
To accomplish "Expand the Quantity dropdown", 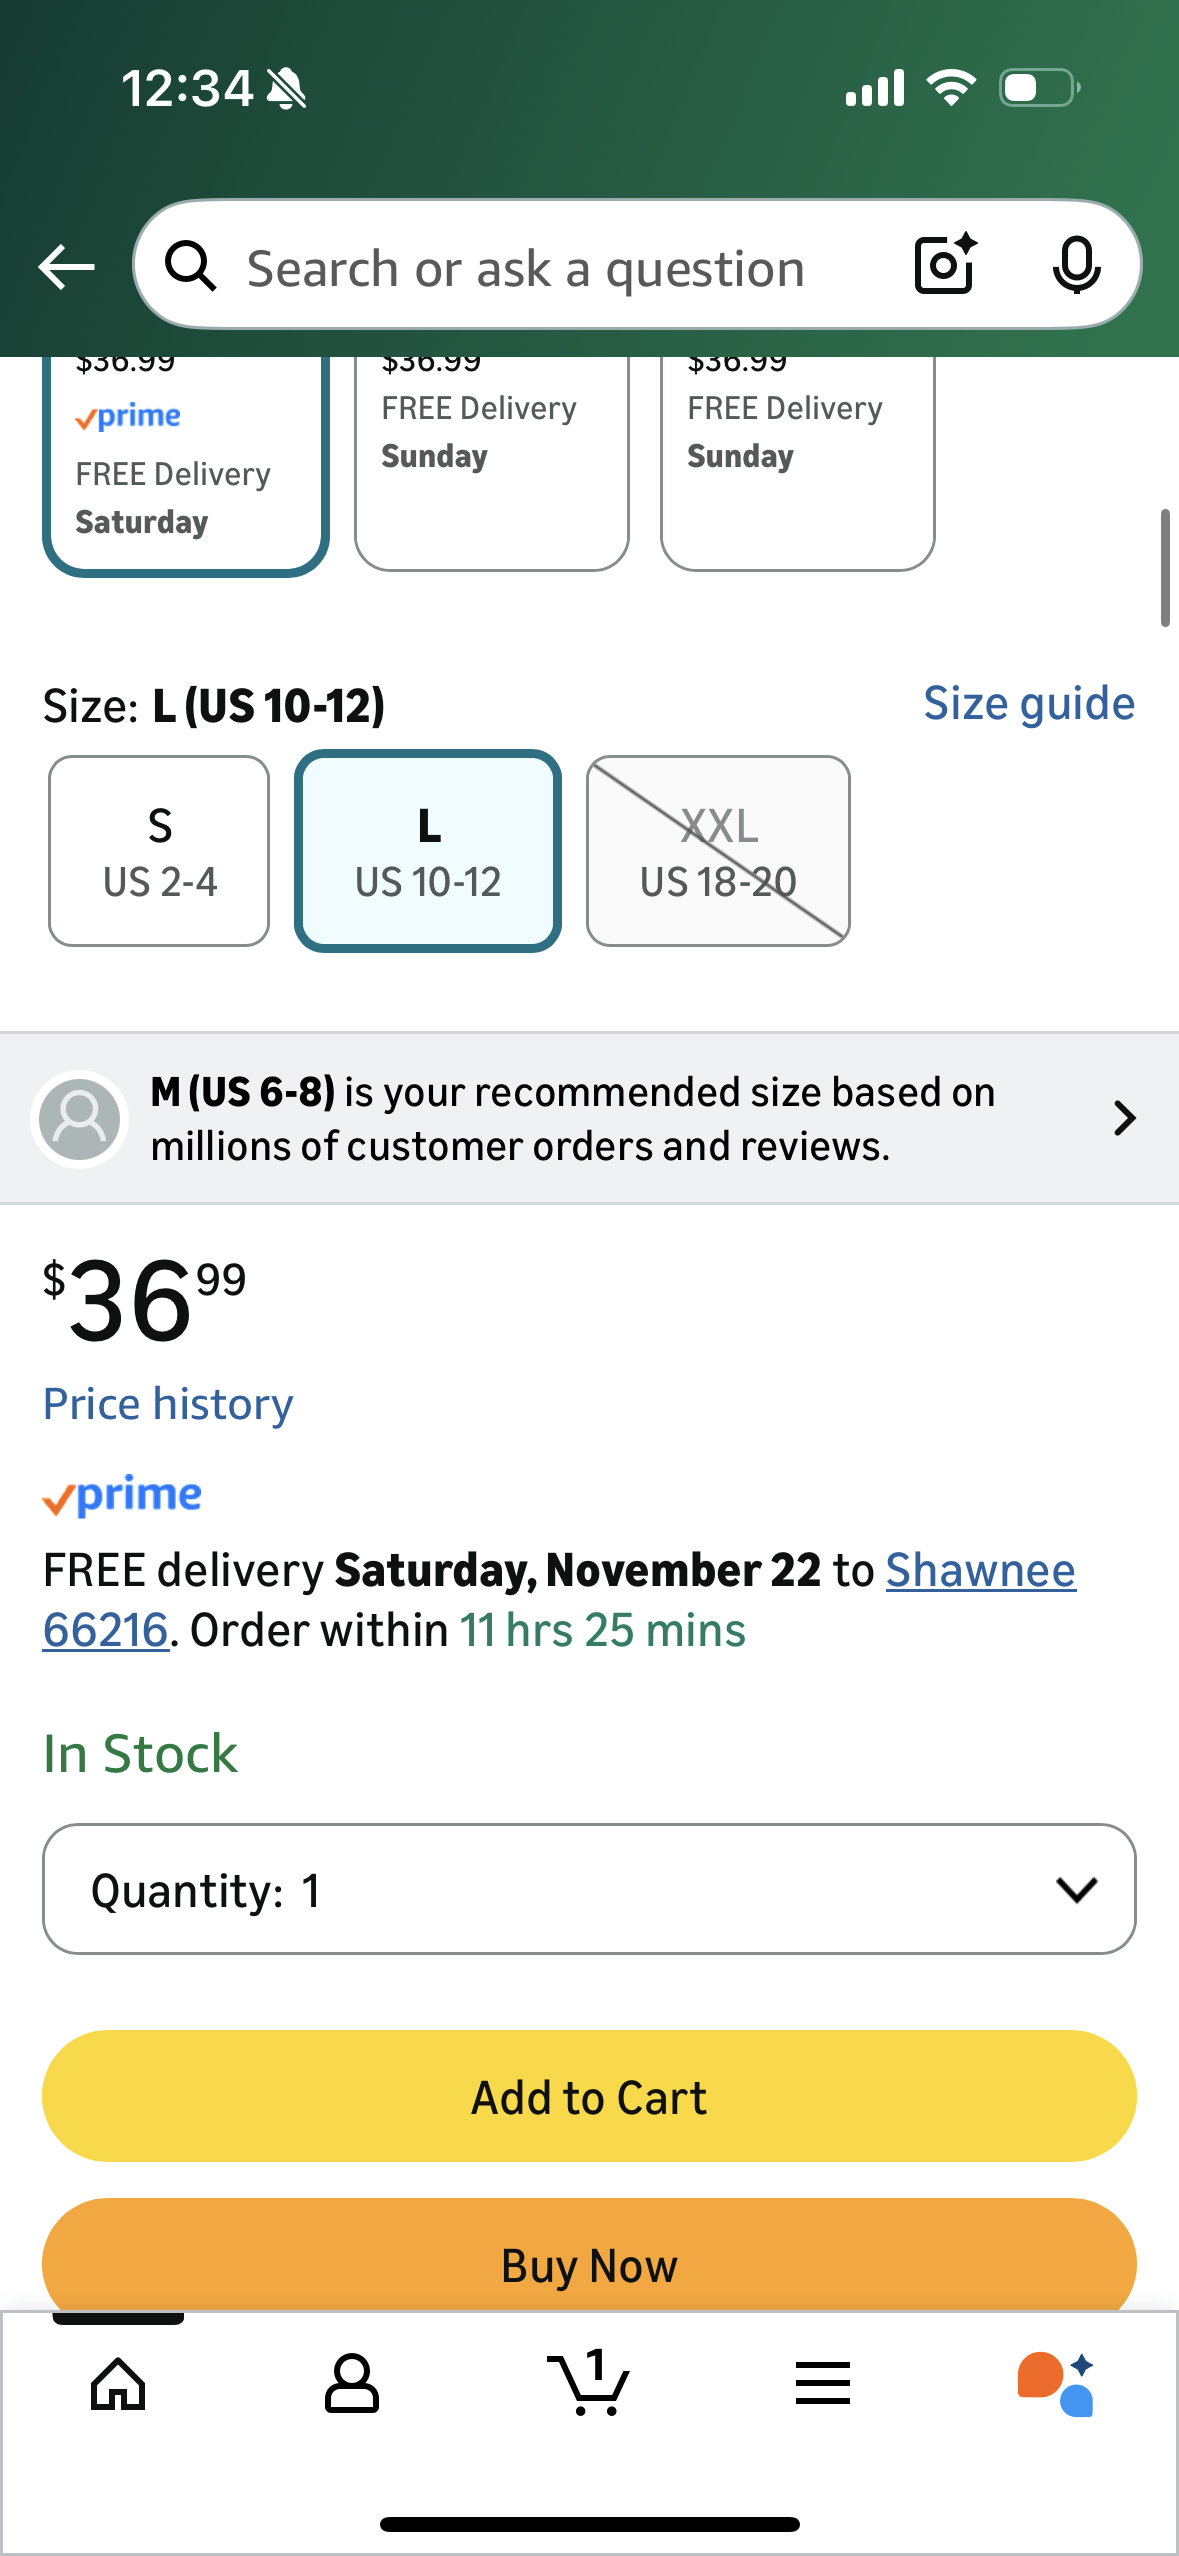I will point(589,1889).
